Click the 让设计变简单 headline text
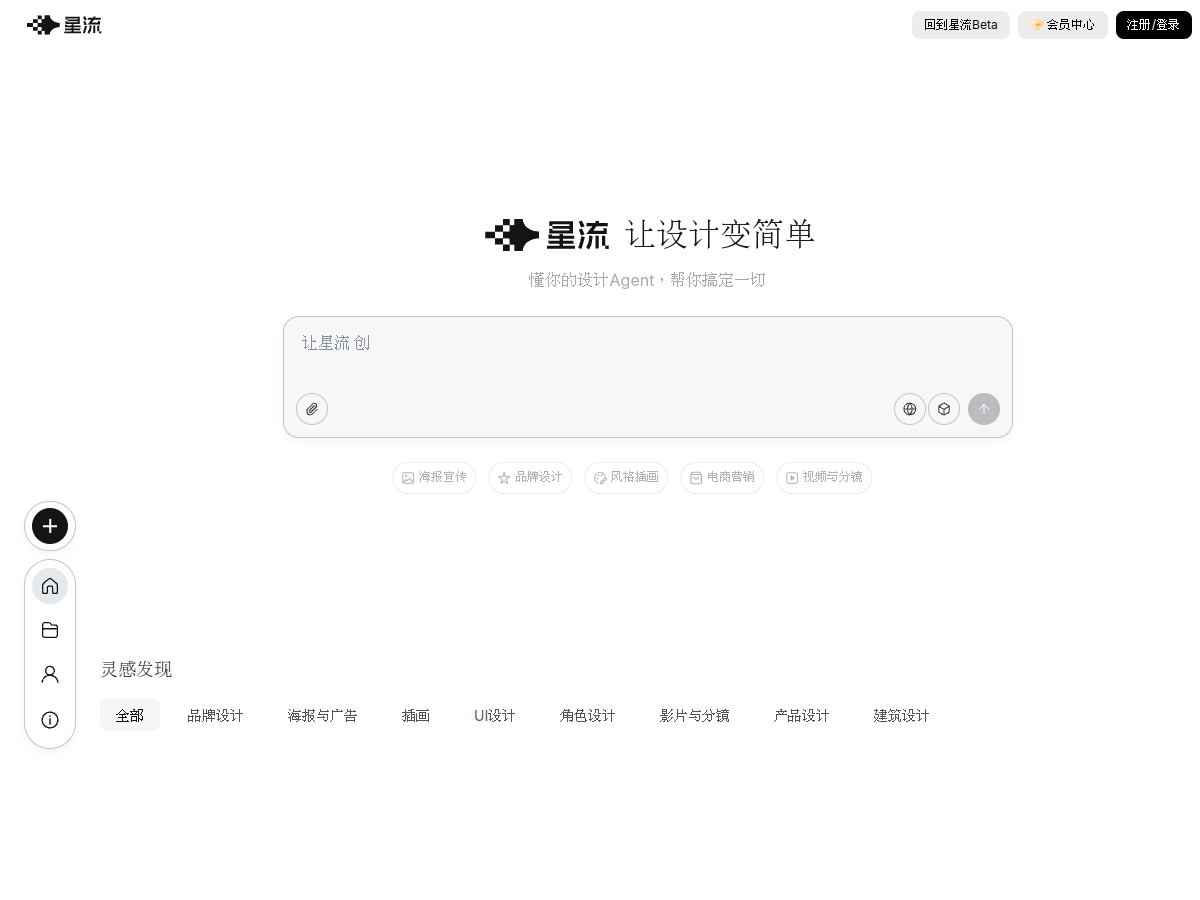The image size is (1200, 900). (721, 234)
